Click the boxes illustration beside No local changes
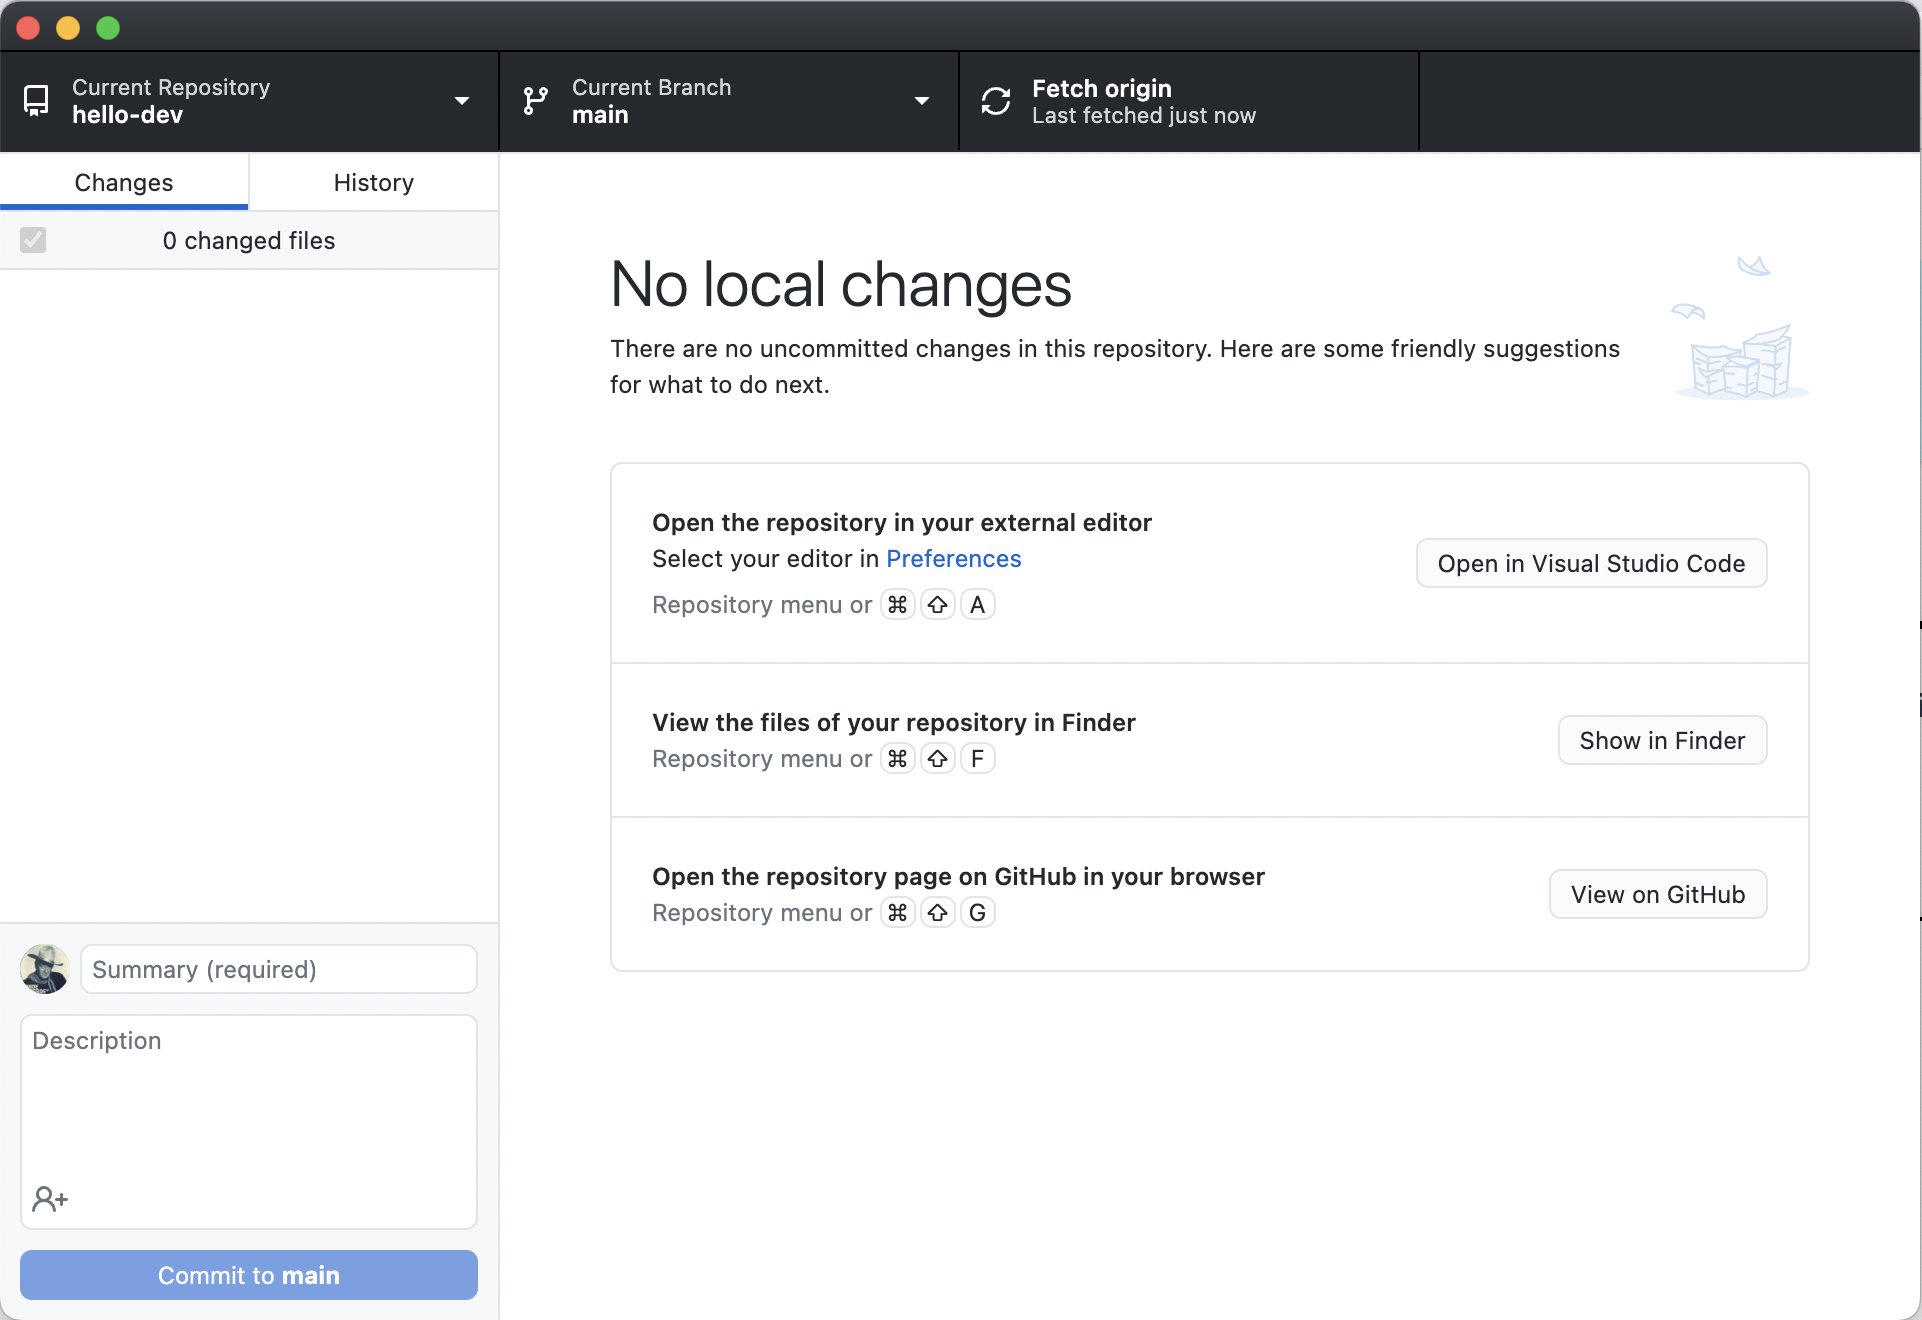1922x1320 pixels. [1741, 362]
